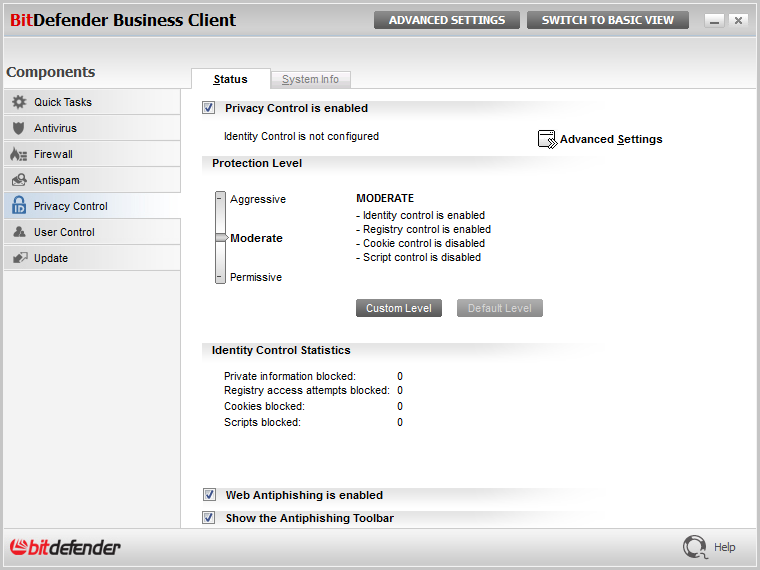The image size is (760, 570).
Task: Click 'Registry control is enabled' line
Action: tap(423, 229)
